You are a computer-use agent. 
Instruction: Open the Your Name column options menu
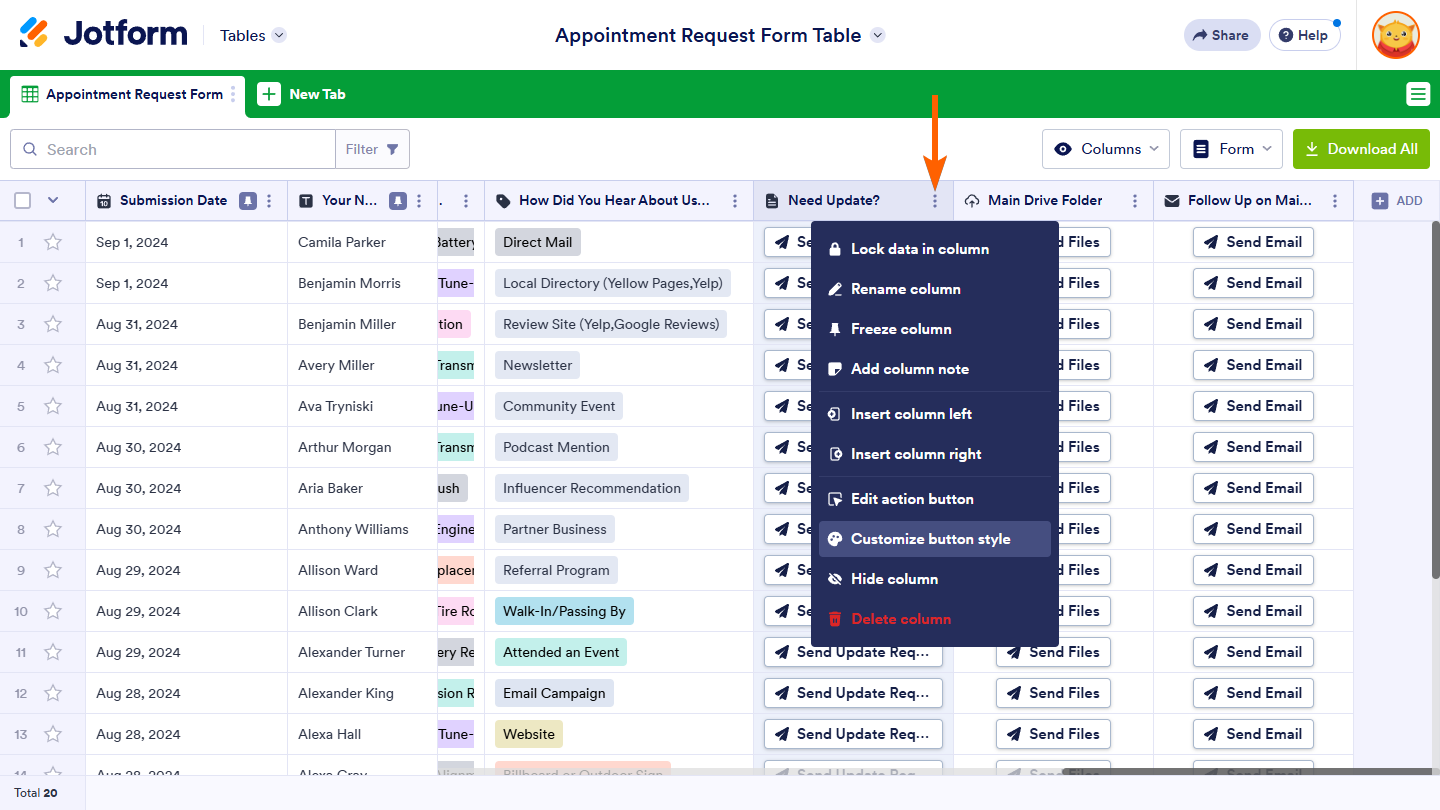(x=419, y=201)
